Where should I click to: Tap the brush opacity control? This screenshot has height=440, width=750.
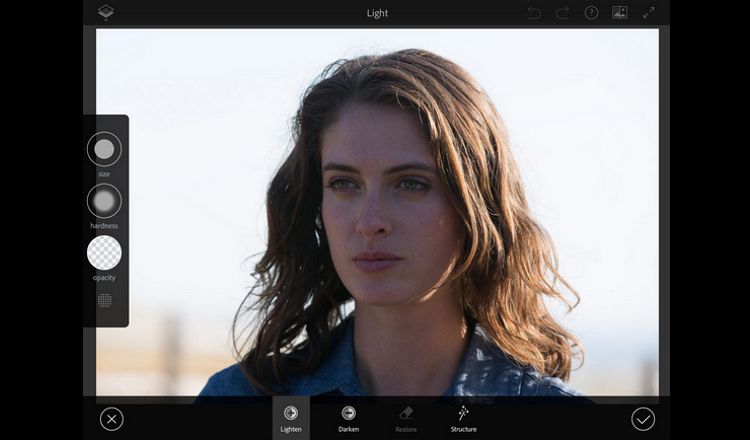pos(104,253)
